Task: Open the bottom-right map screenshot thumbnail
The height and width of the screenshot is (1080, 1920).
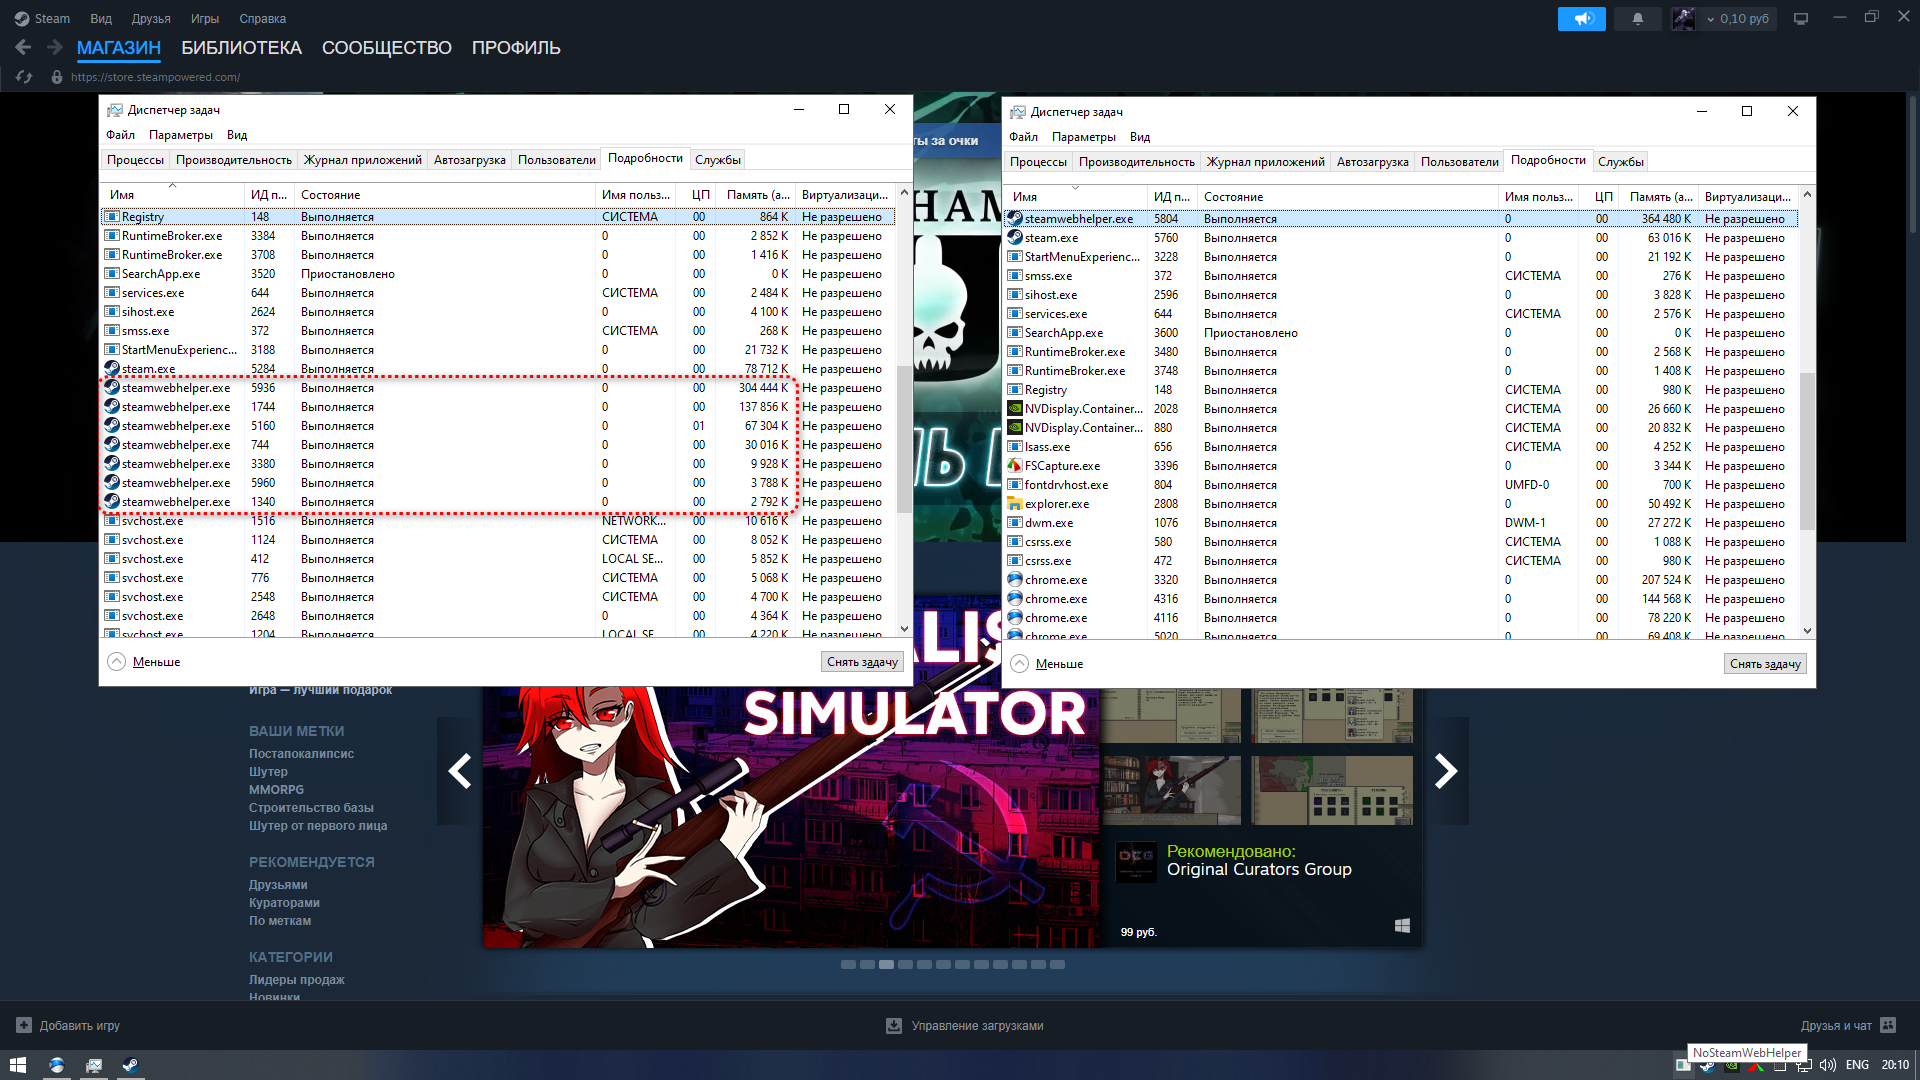Action: coord(1332,790)
